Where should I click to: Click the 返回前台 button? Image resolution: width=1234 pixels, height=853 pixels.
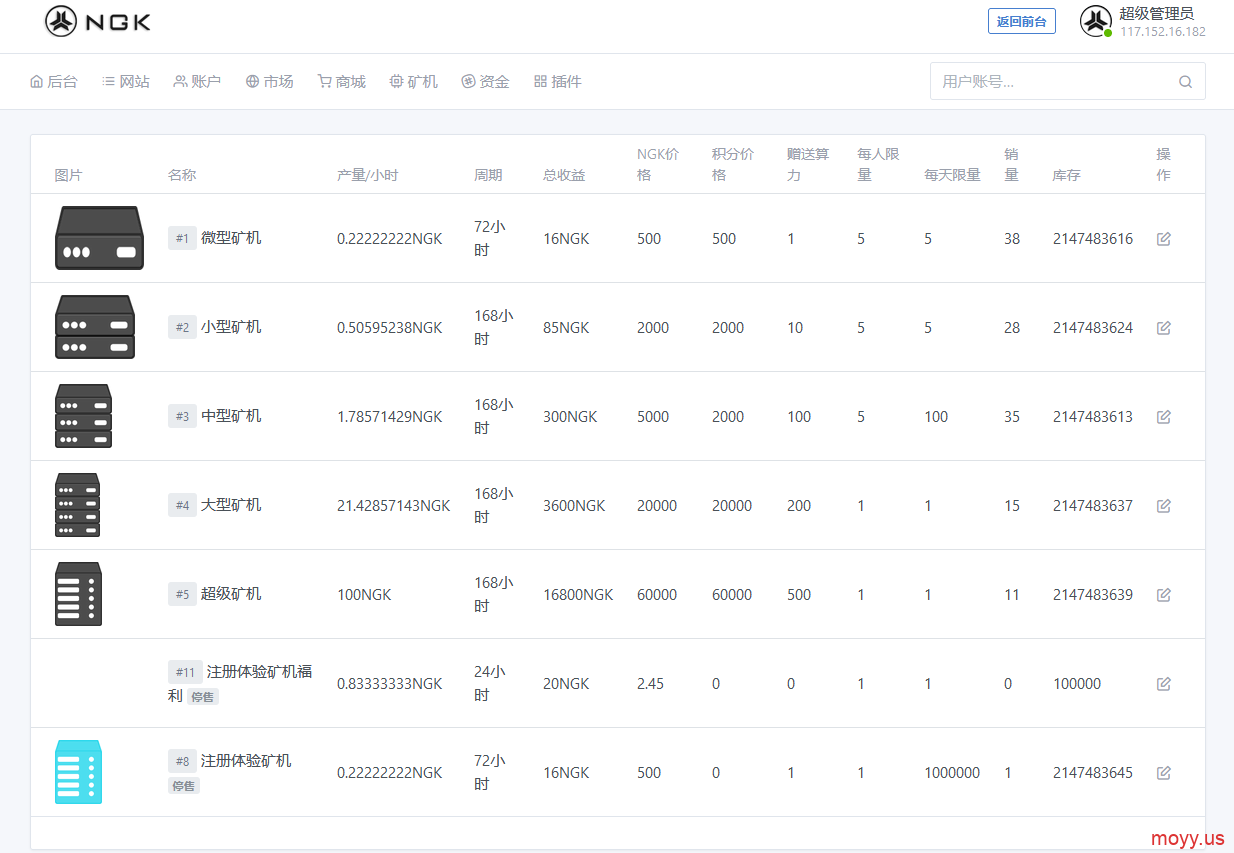pos(1022,21)
